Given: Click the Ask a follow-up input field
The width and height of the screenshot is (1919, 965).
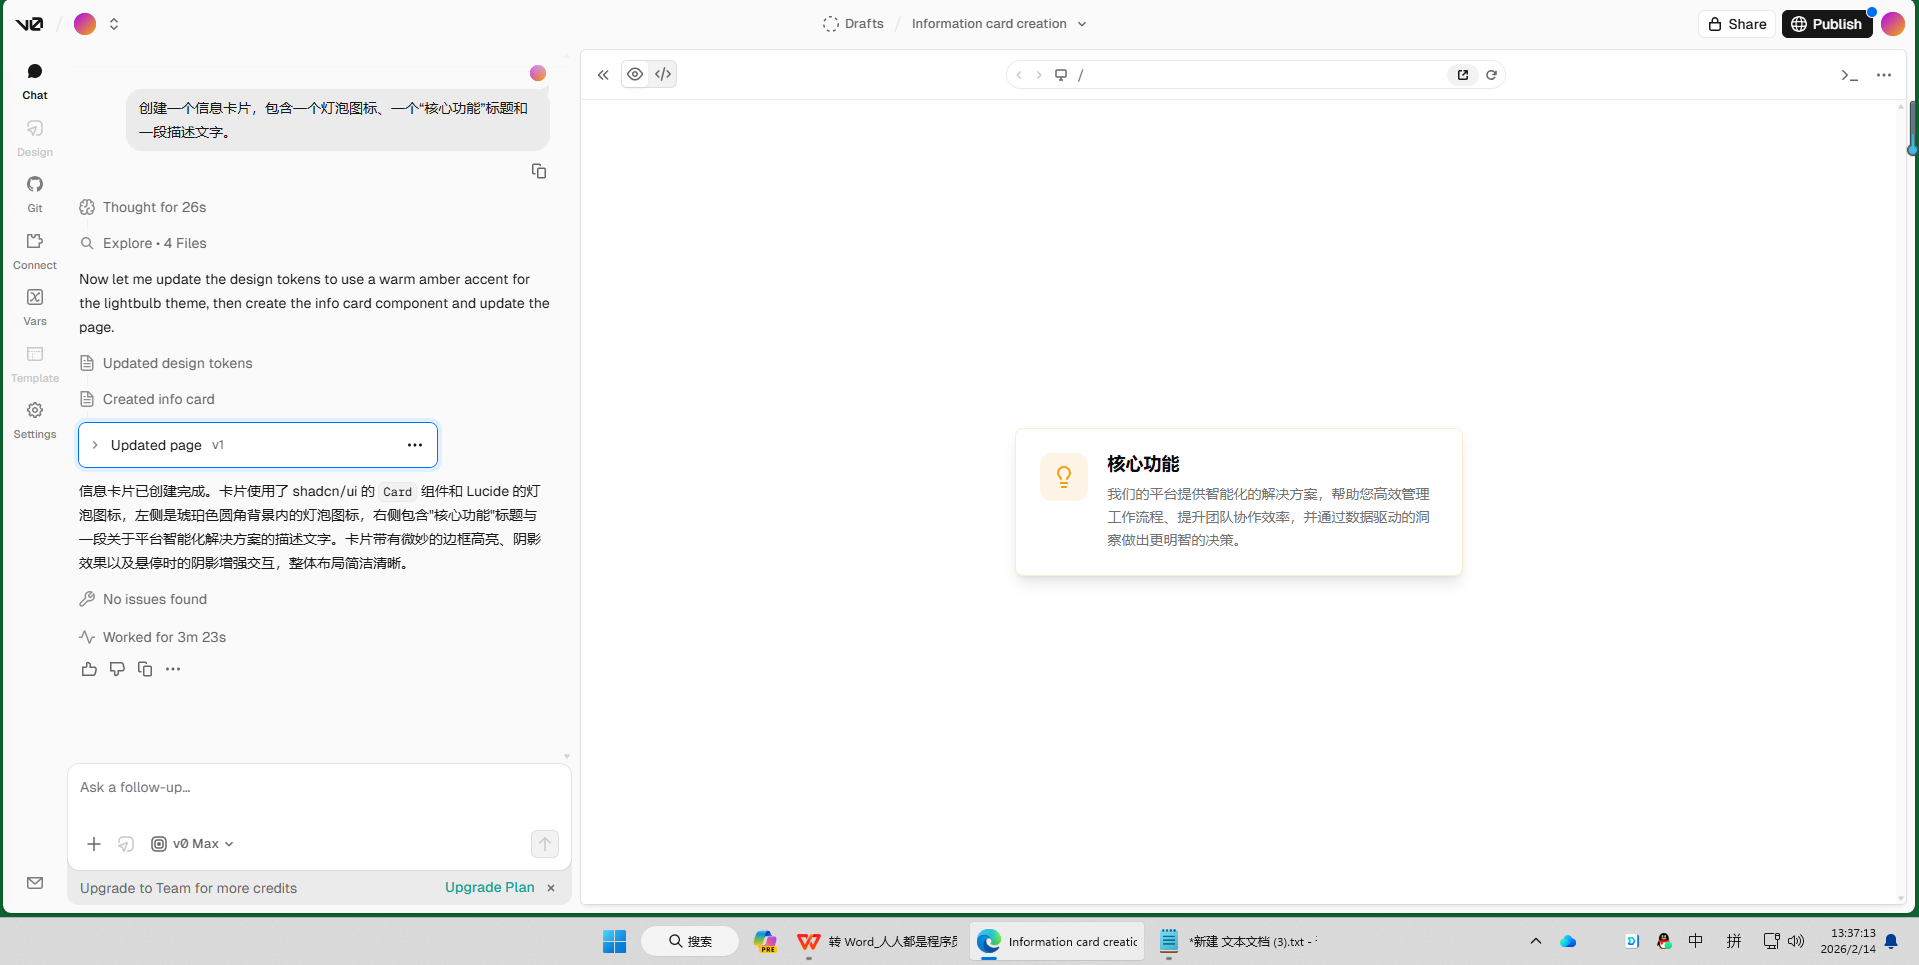Looking at the screenshot, I should click(x=300, y=787).
